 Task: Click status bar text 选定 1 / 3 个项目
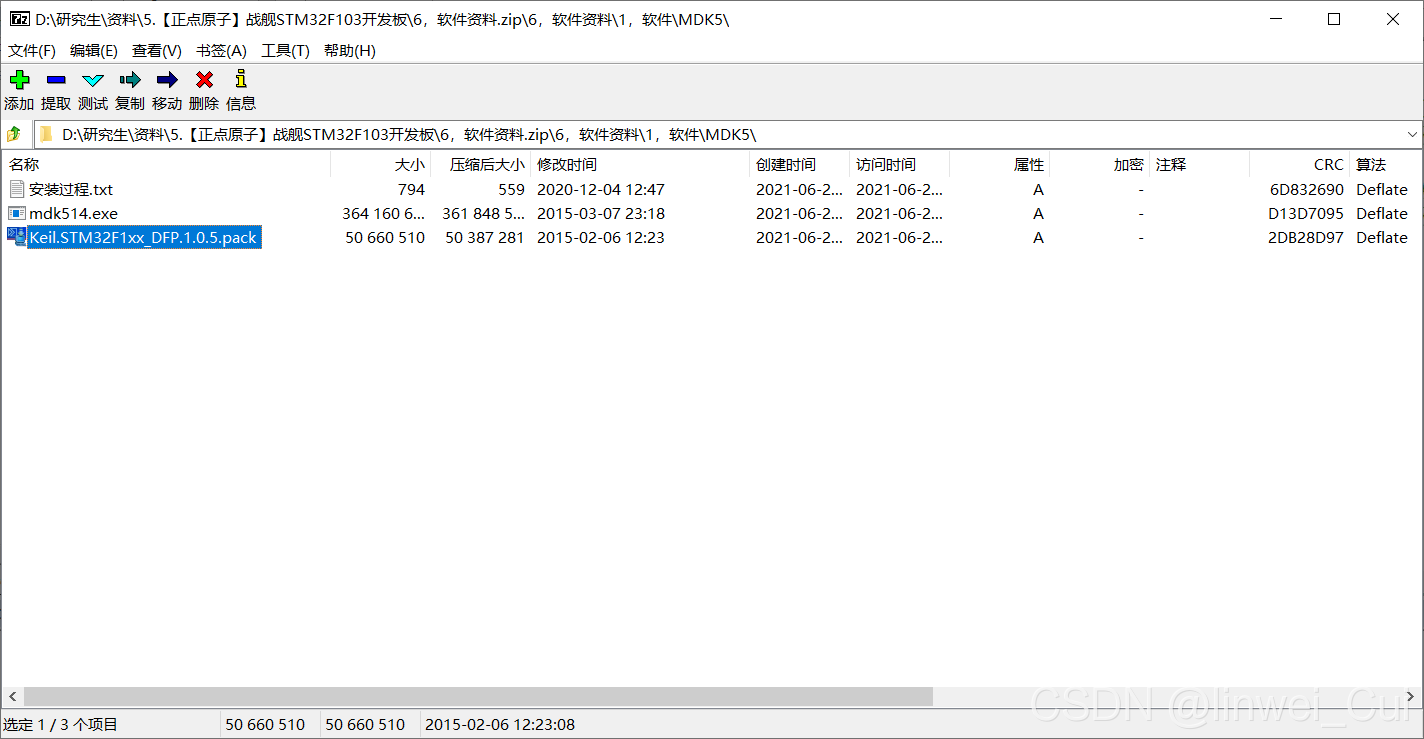(60, 724)
